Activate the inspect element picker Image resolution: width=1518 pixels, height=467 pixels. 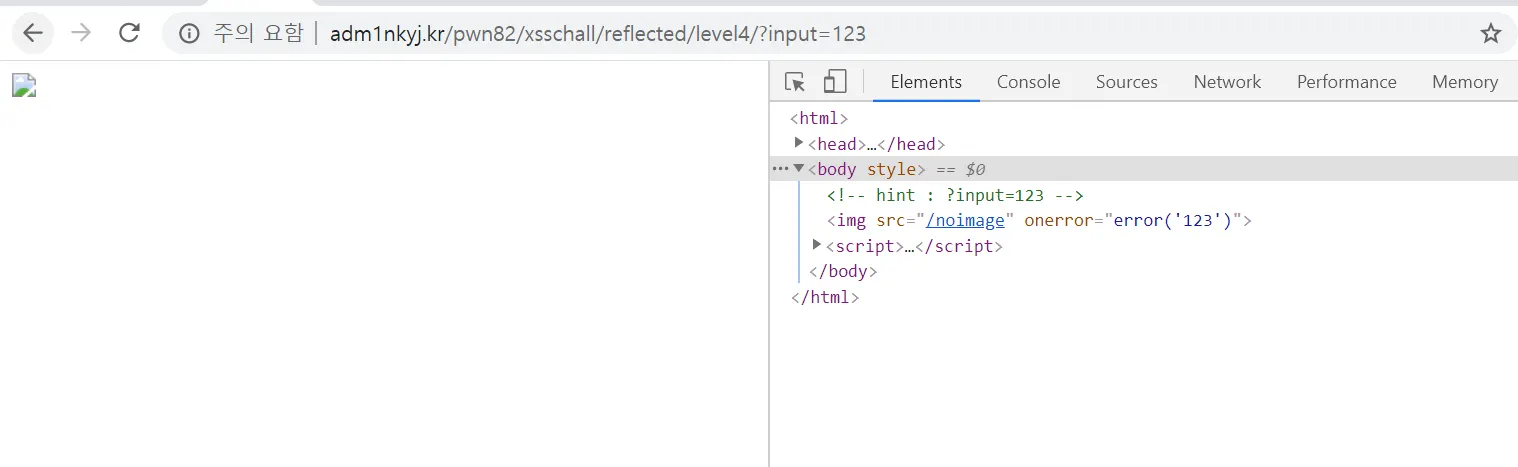795,82
